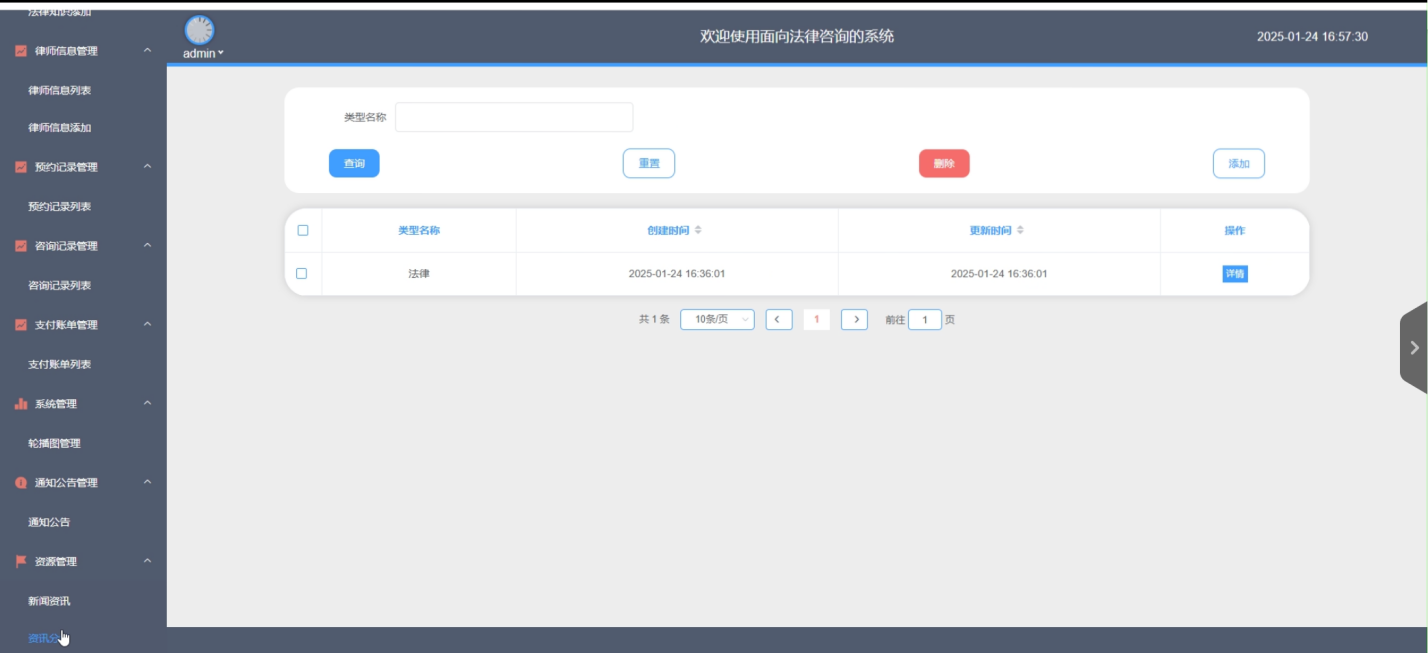Click the 法律 type name cell
Image resolution: width=1428 pixels, height=653 pixels.
(419, 273)
